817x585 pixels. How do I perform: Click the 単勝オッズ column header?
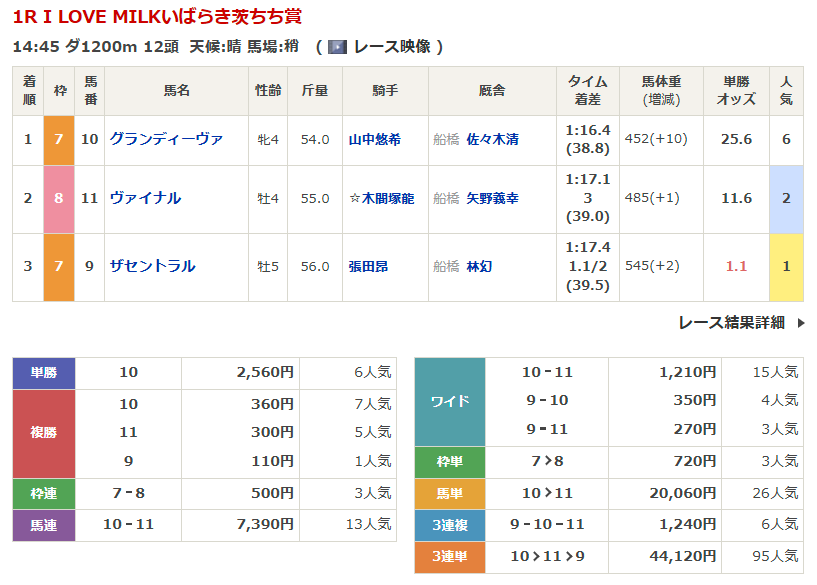(x=736, y=91)
